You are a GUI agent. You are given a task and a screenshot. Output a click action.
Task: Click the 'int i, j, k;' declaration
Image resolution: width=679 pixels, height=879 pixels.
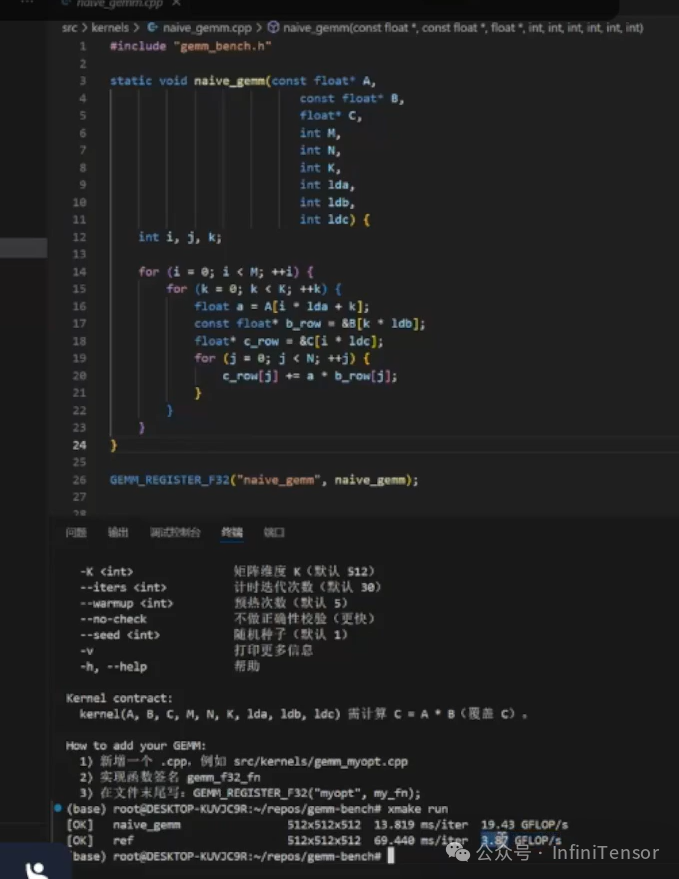[180, 237]
